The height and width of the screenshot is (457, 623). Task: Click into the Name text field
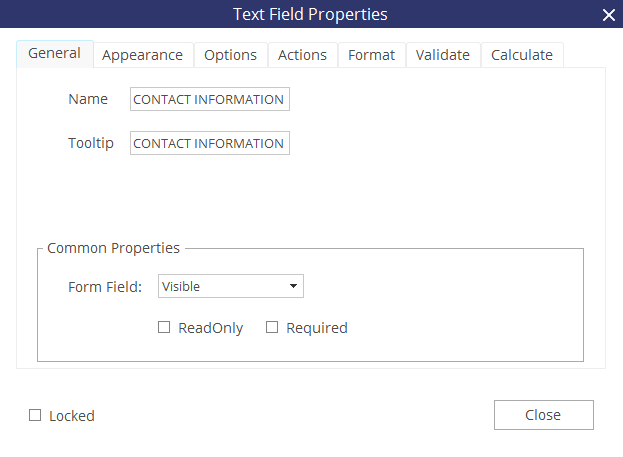point(209,99)
